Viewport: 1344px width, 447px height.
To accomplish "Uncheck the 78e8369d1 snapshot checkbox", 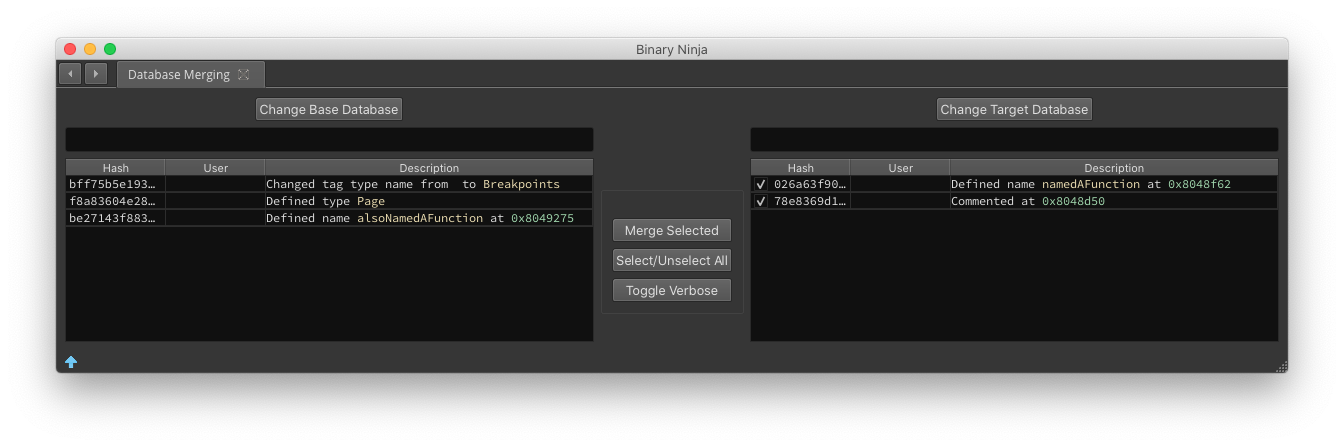I will click(x=761, y=201).
